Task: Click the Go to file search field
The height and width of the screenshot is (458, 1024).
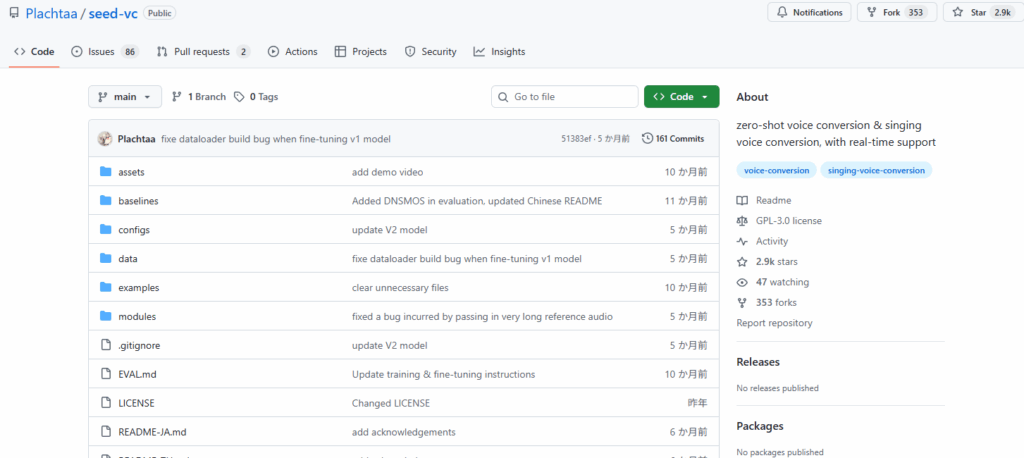Action: pos(565,97)
